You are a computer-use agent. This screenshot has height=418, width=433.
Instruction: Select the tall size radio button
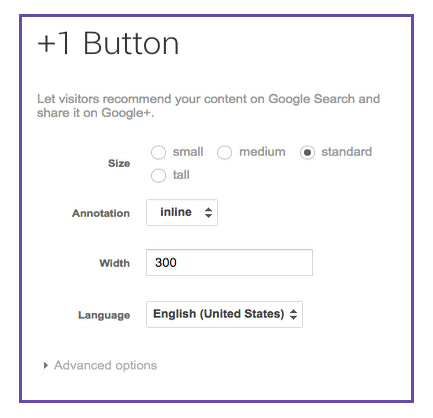(158, 175)
